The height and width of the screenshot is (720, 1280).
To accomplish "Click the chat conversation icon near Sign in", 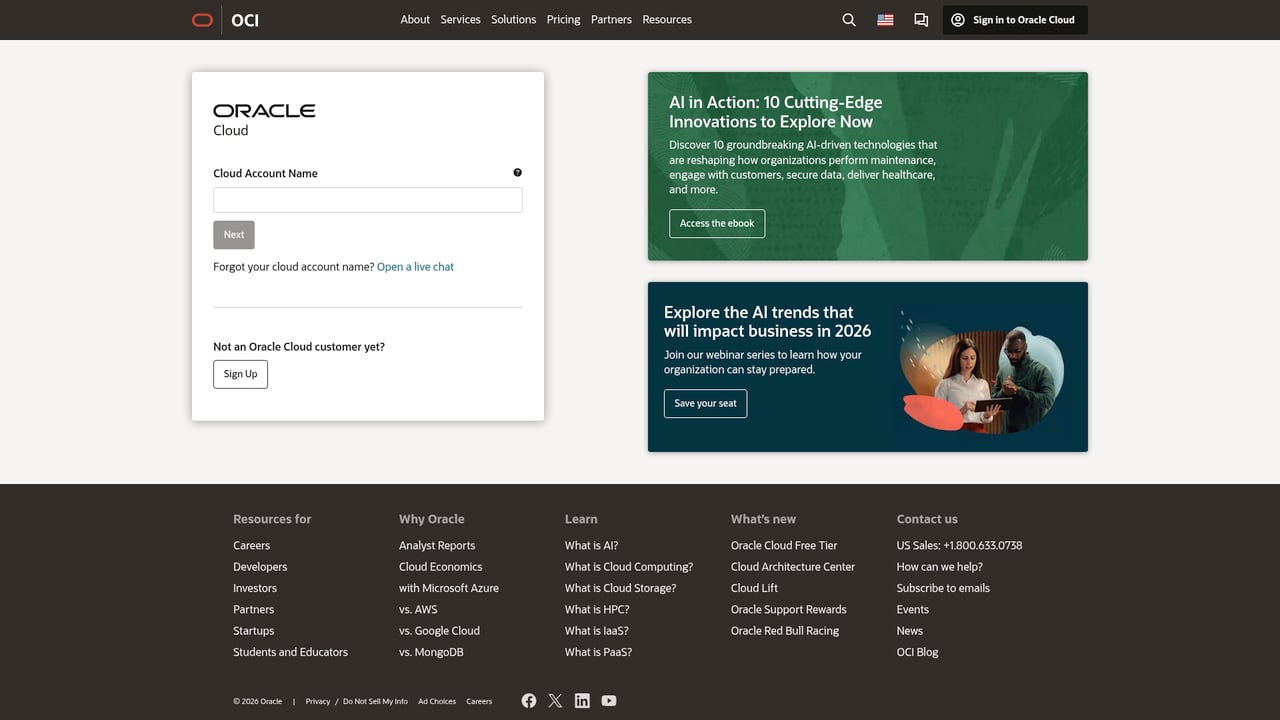I will [x=920, y=20].
